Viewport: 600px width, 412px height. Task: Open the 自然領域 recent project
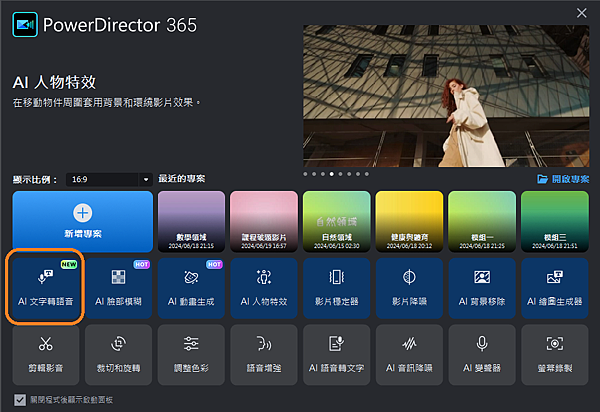(336, 221)
